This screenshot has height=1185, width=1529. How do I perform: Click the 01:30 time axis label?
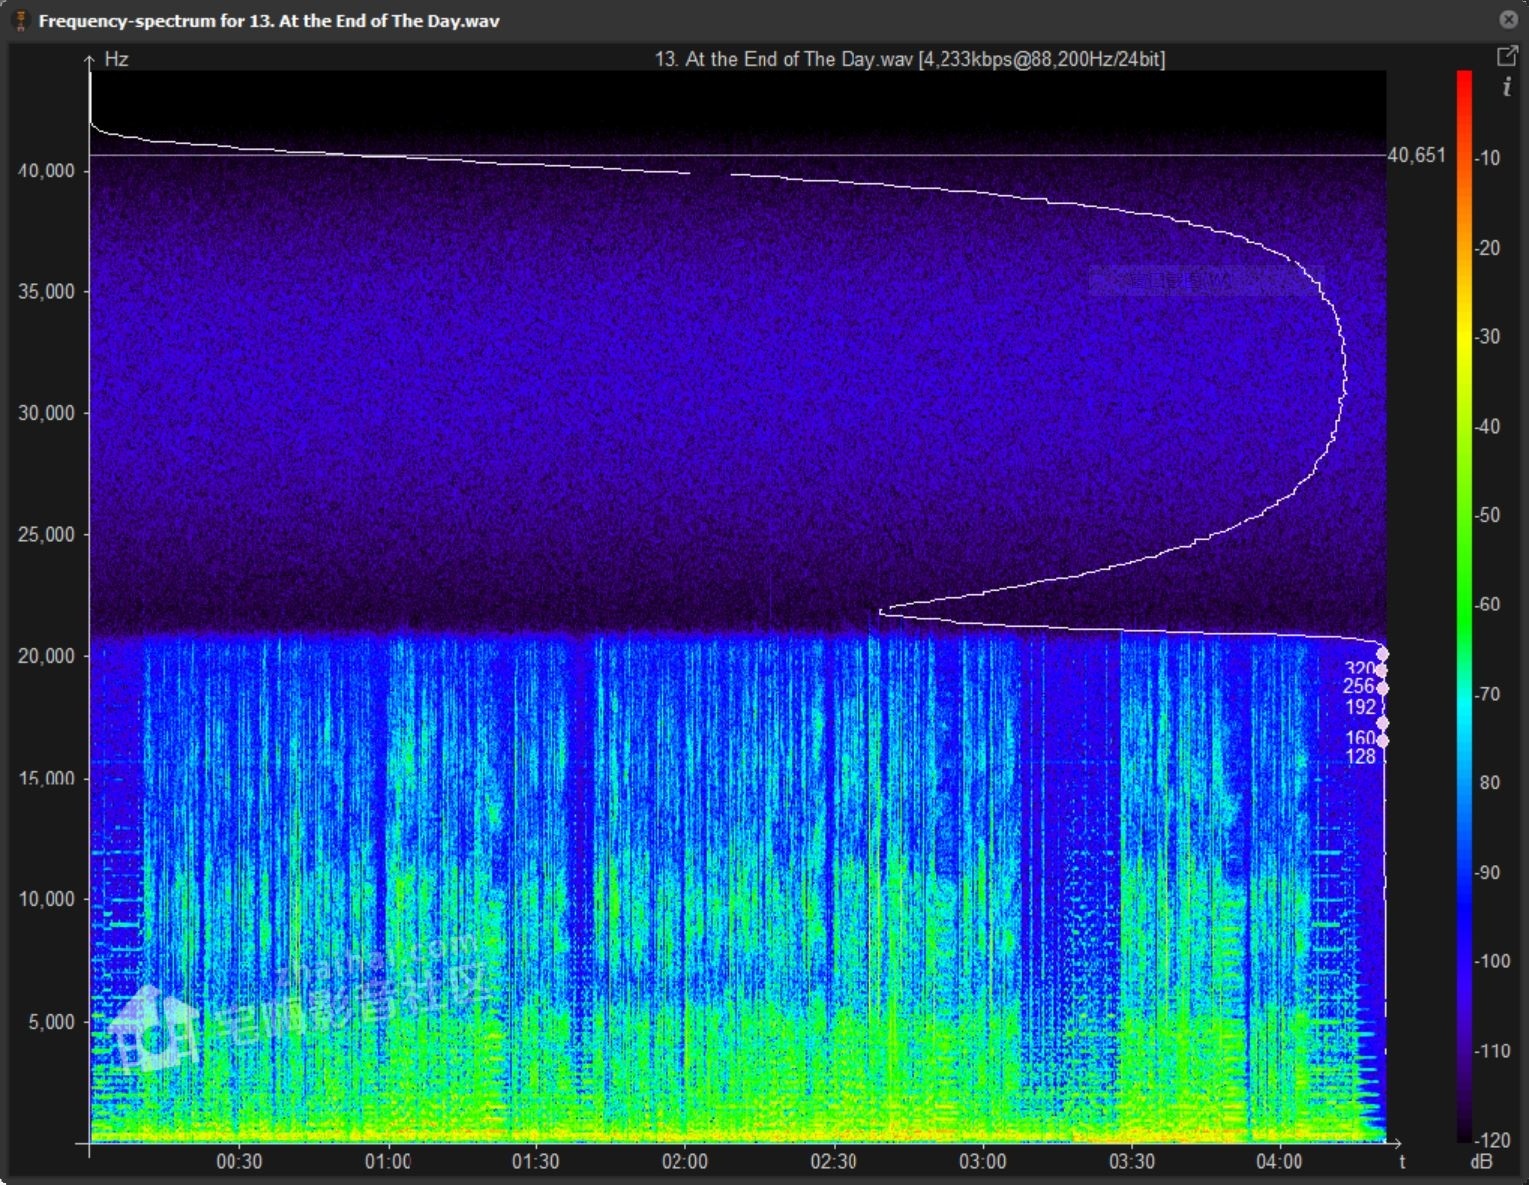click(x=536, y=1162)
